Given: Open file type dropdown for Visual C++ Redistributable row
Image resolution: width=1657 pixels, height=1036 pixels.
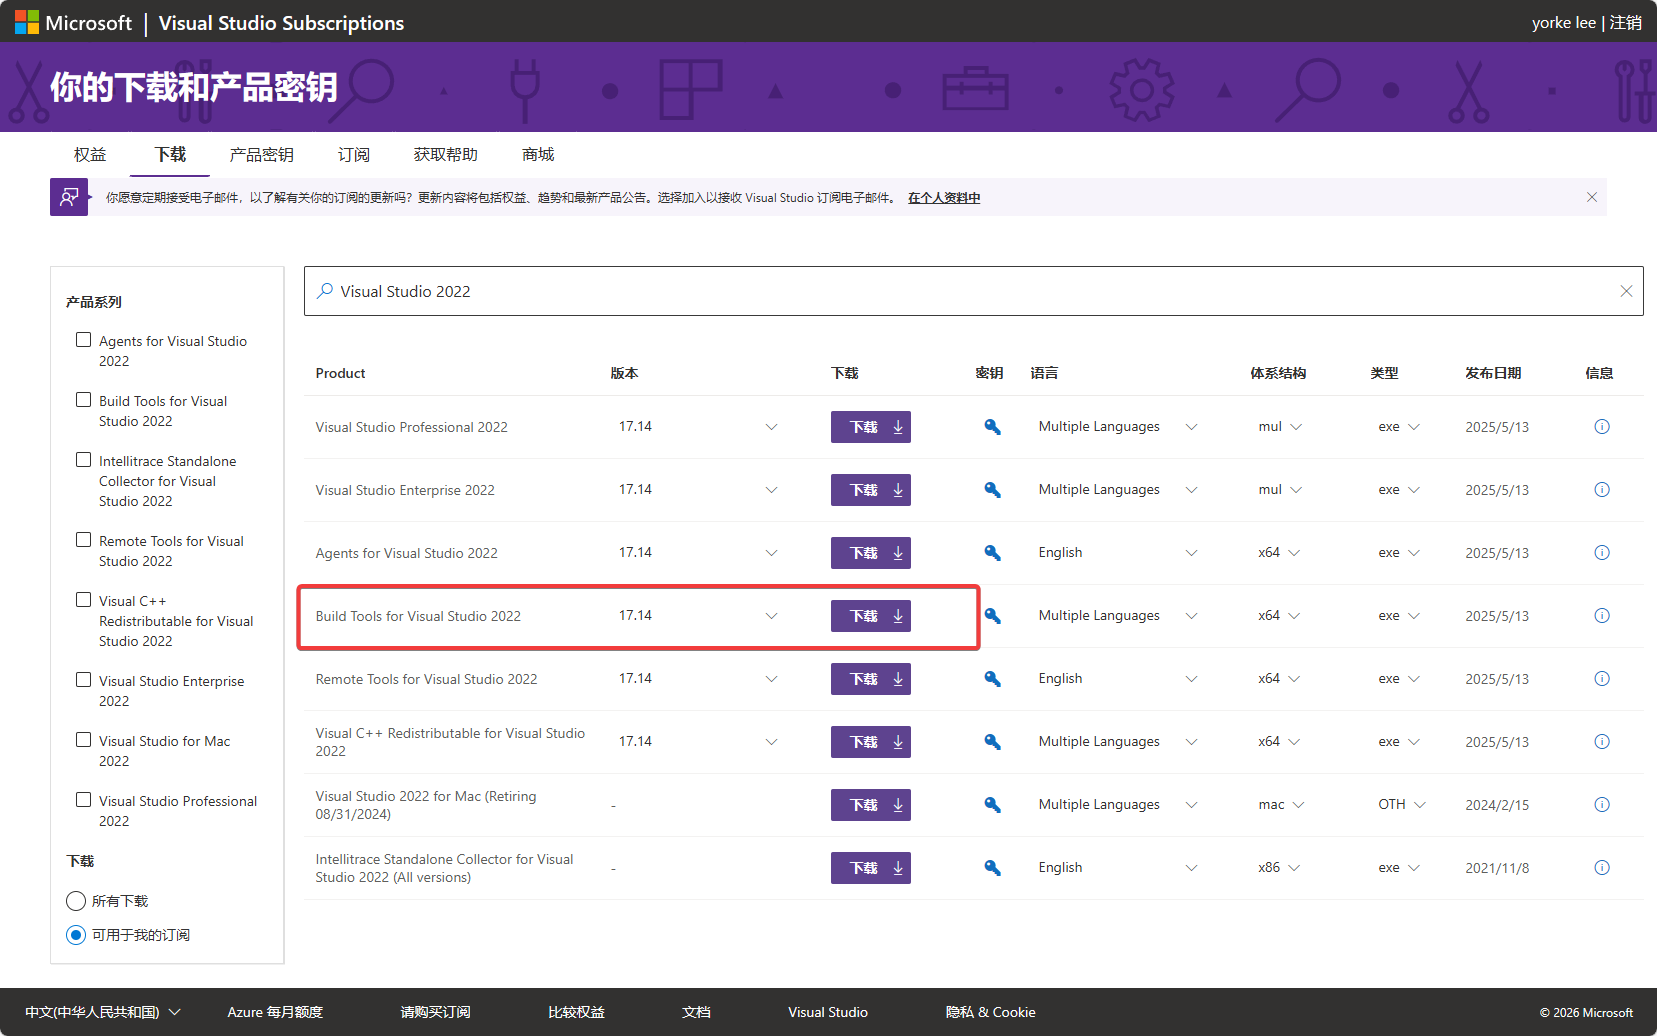Looking at the screenshot, I should (x=1414, y=742).
